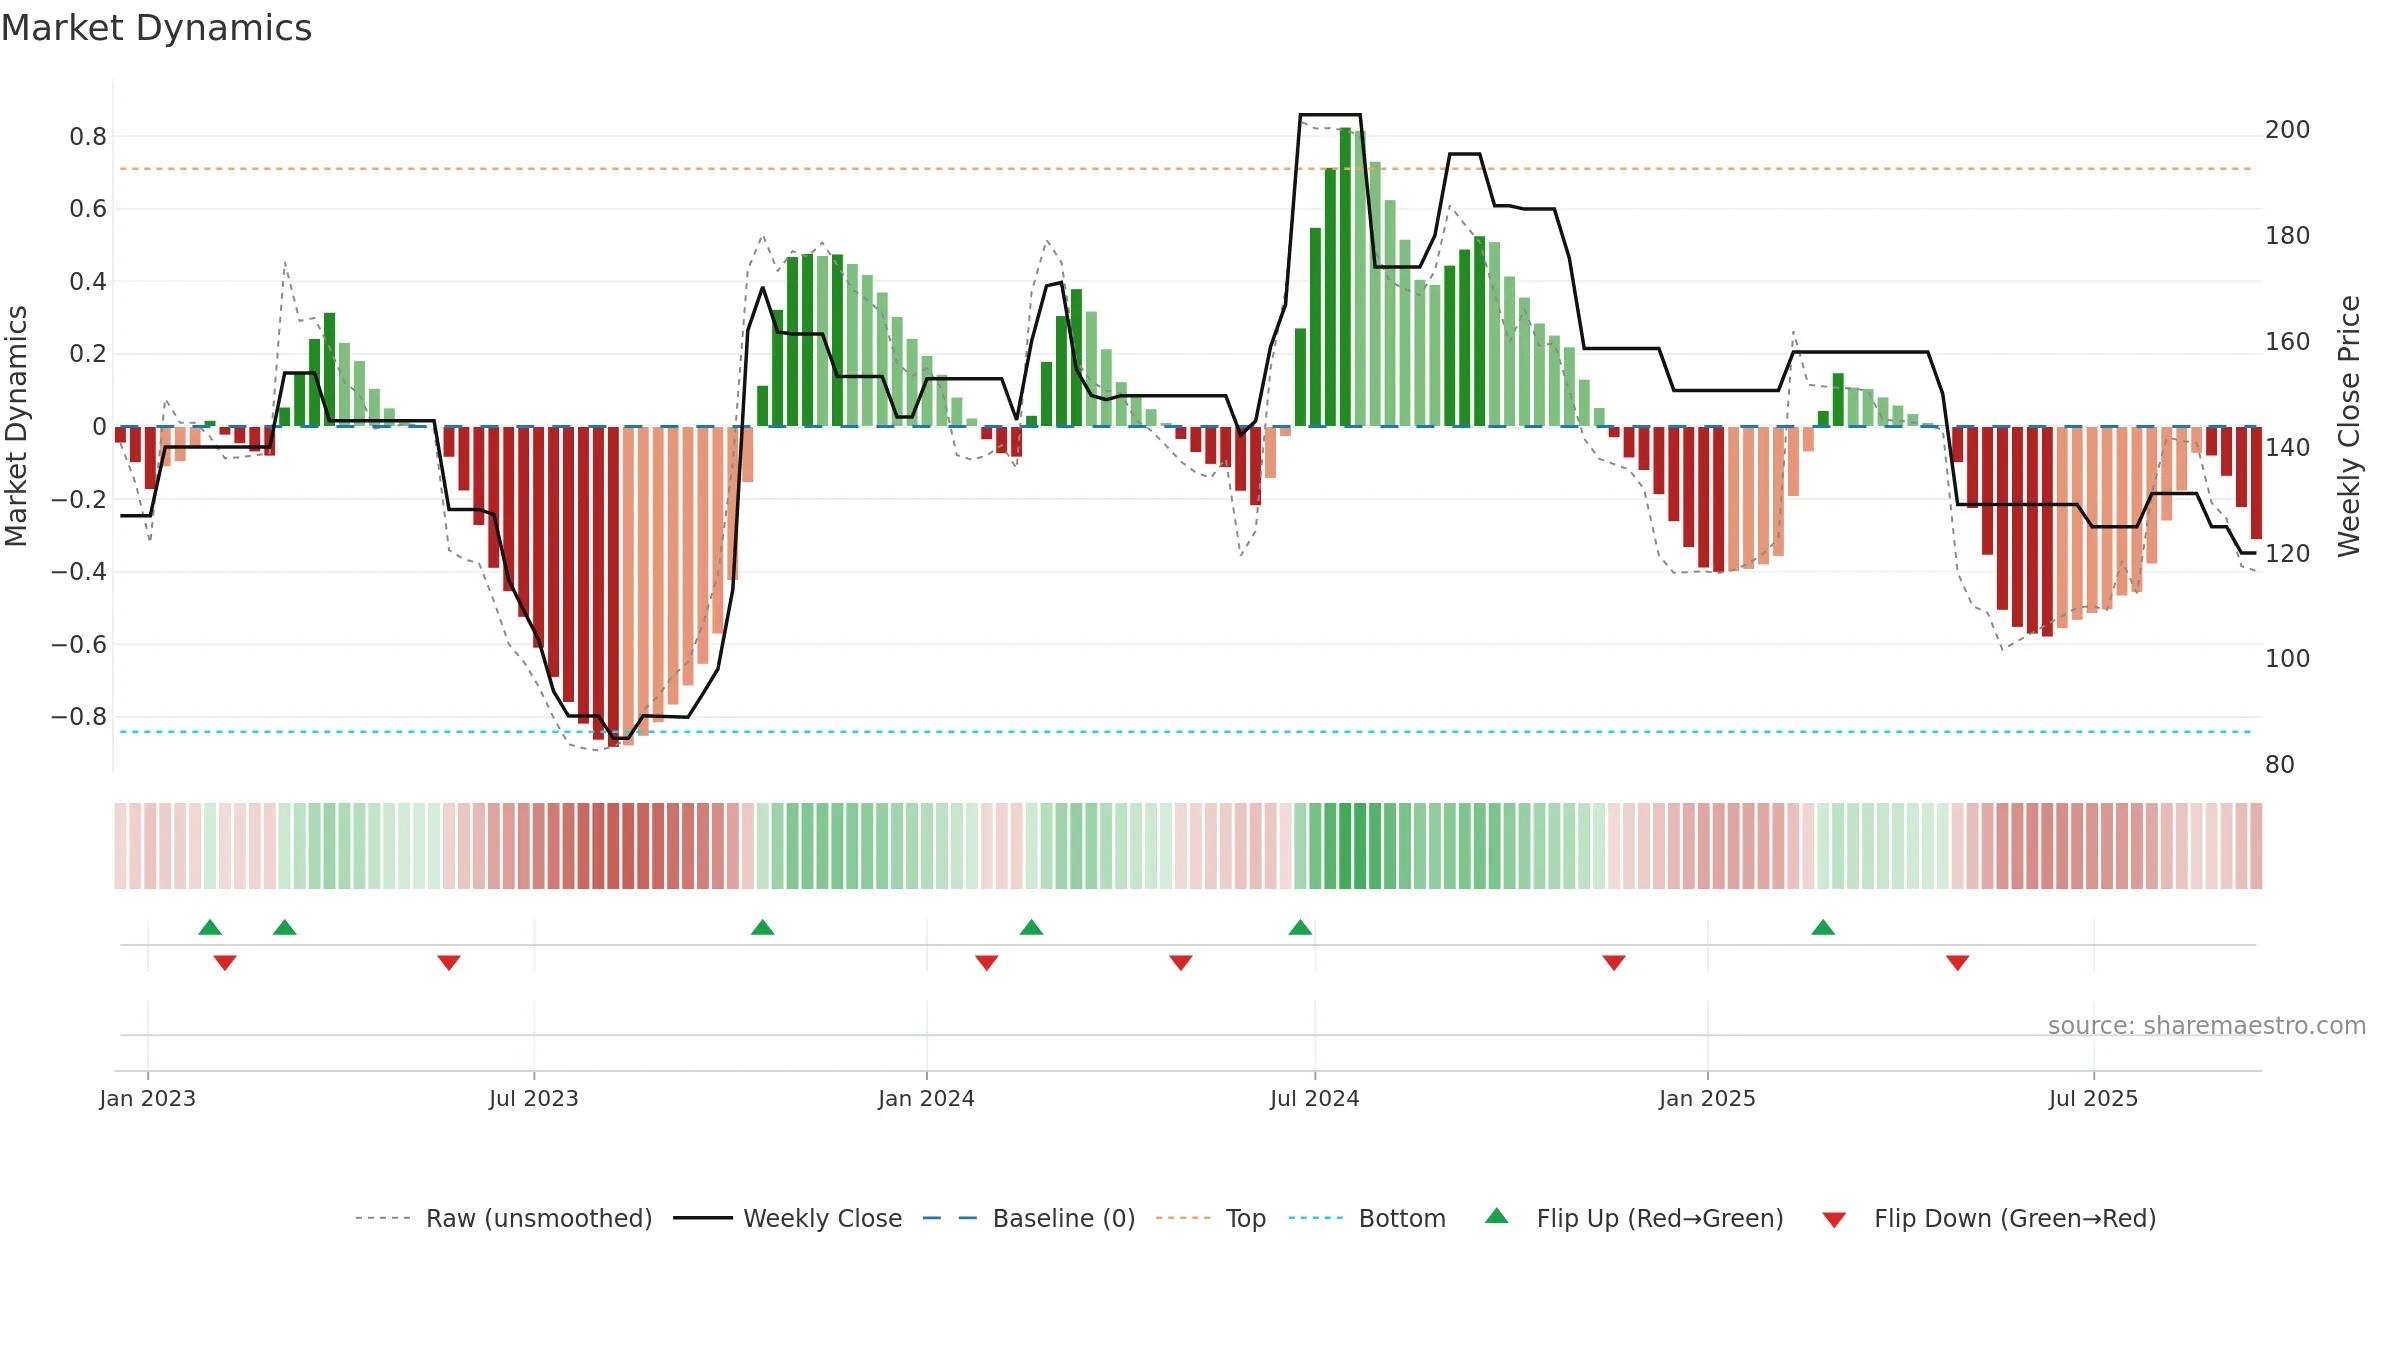
Task: Click the green flip-up marker after Jan 2025
Action: click(x=1823, y=927)
